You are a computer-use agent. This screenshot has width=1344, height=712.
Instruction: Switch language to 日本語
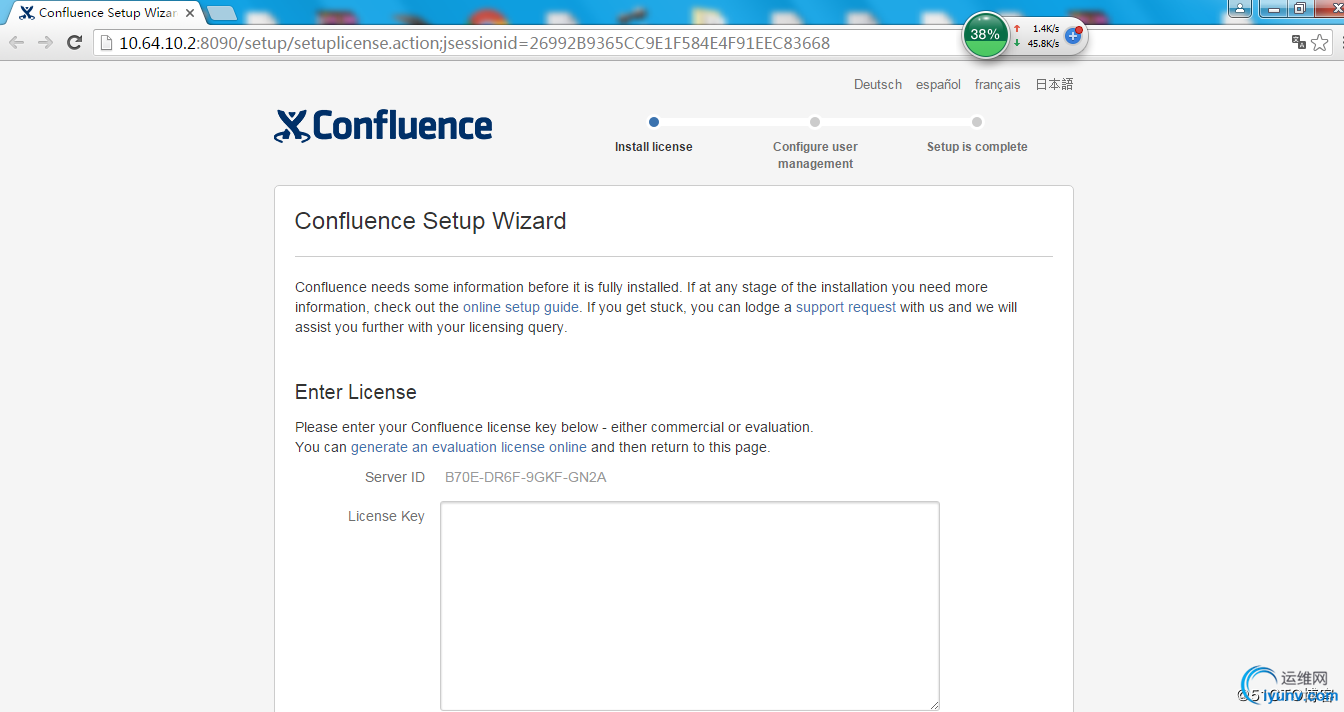(1054, 85)
